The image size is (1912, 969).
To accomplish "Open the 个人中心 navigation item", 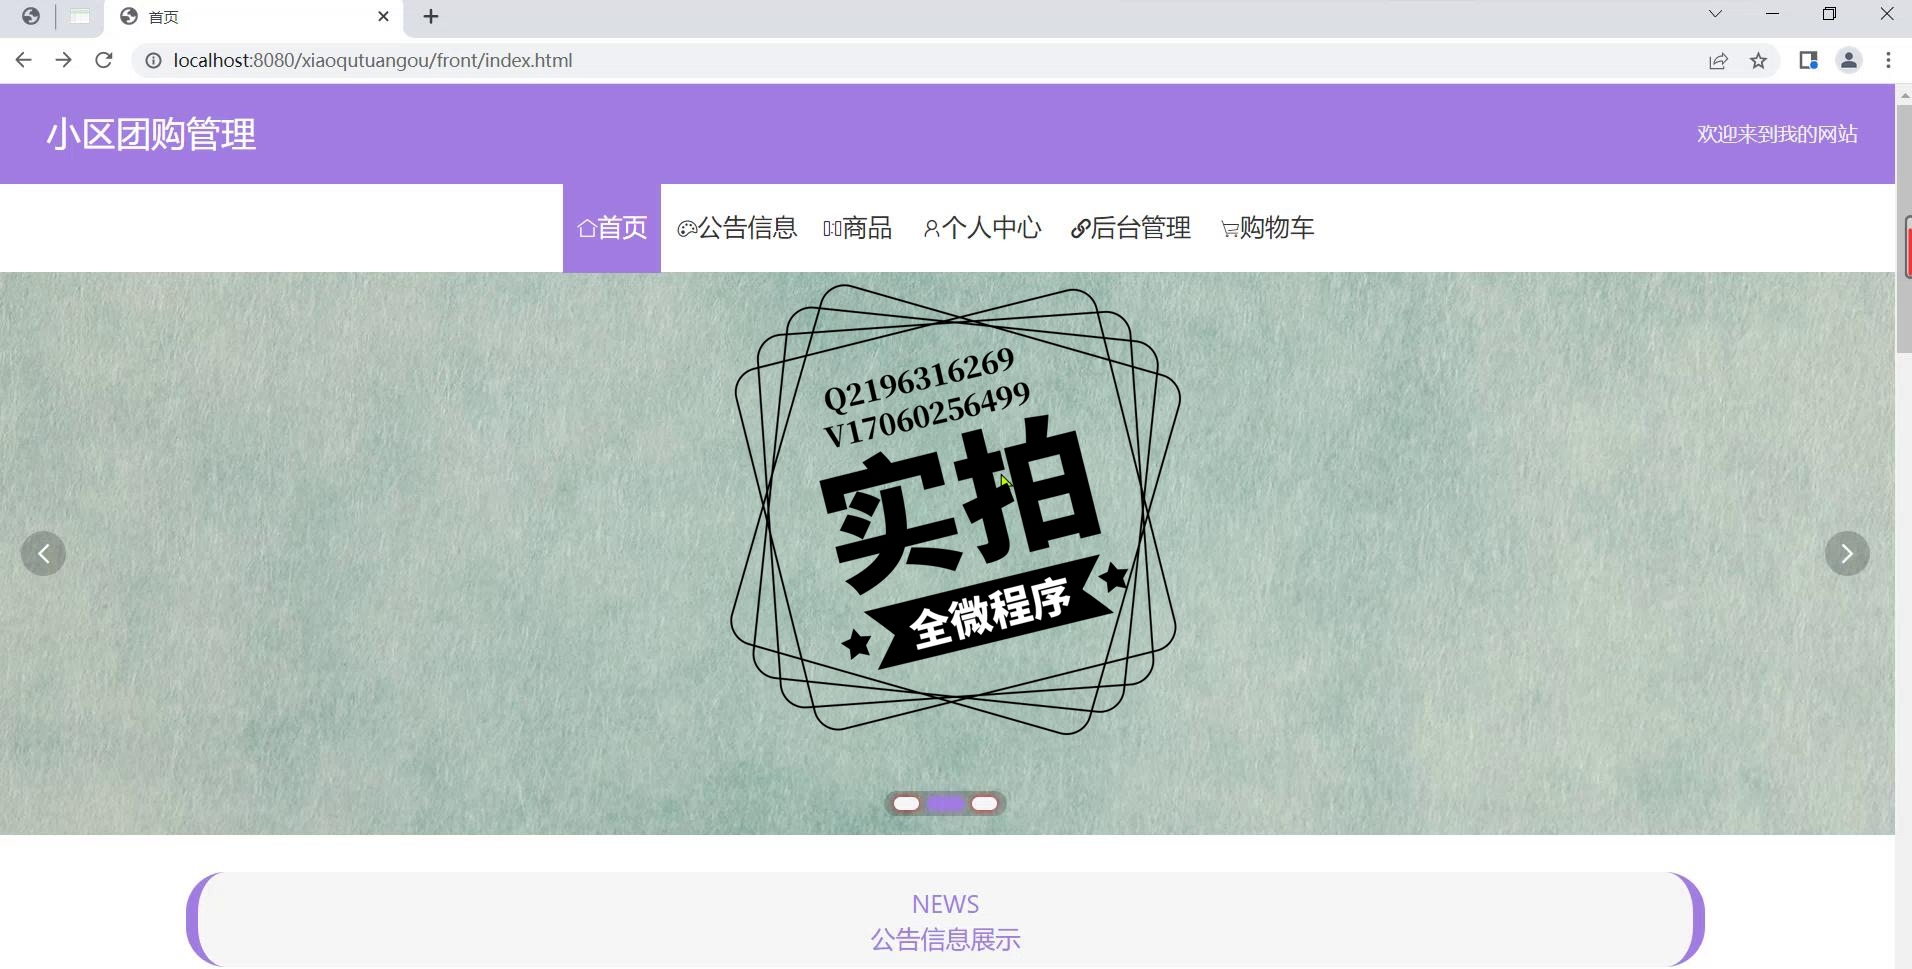I will click(x=982, y=228).
